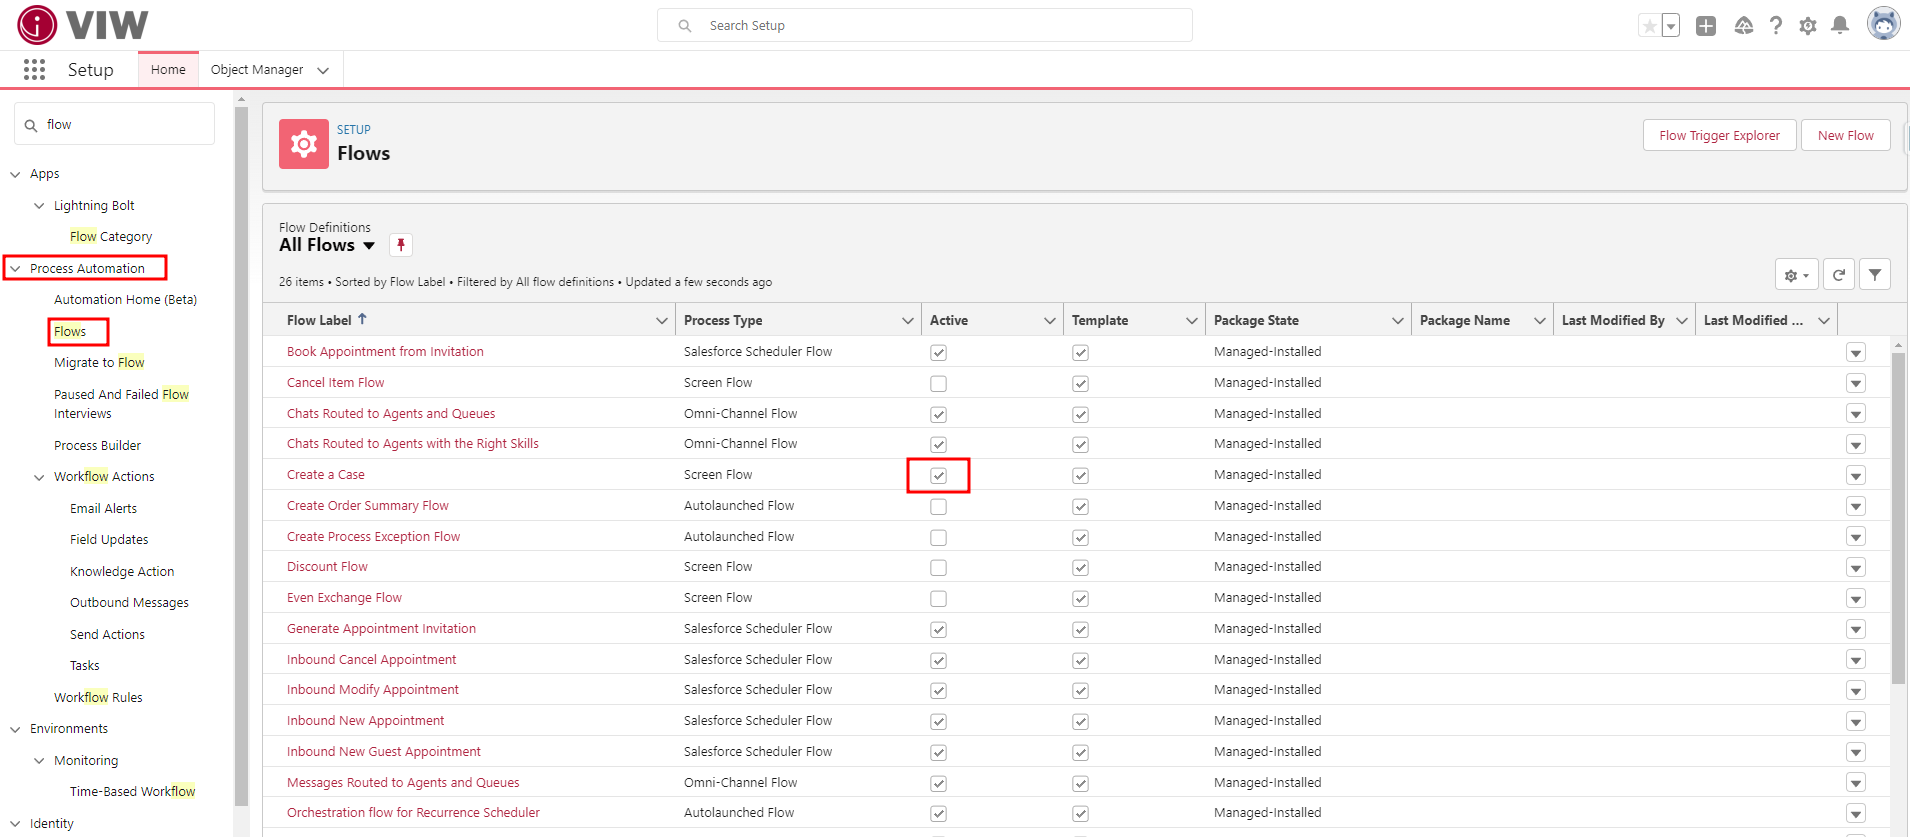The width and height of the screenshot is (1910, 837).
Task: Select Flows in the setup tree
Action: 70,331
